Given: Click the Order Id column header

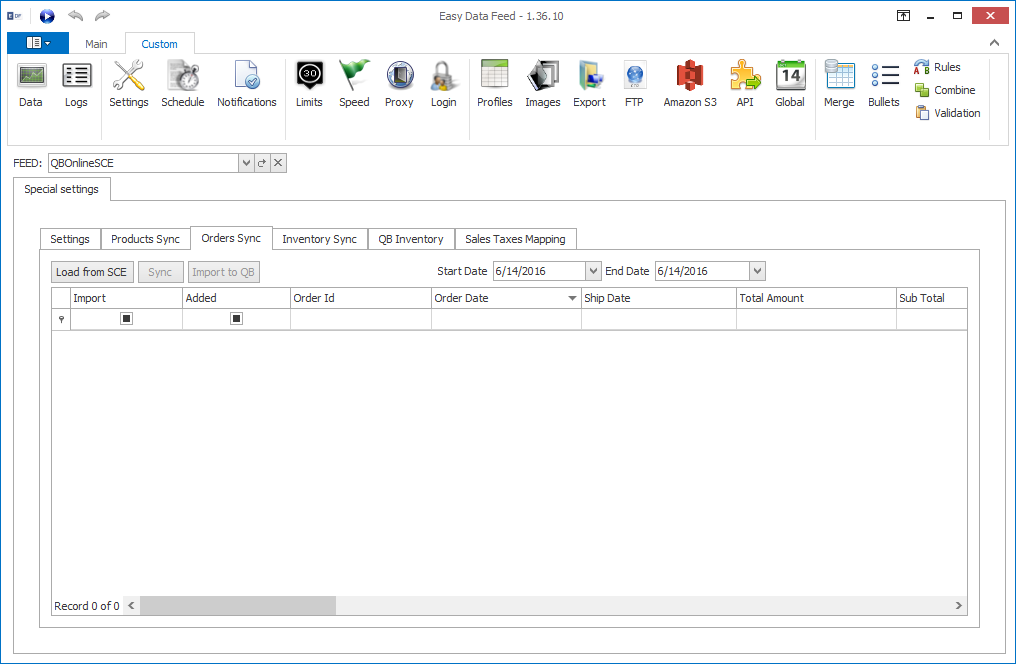Looking at the screenshot, I should (360, 298).
